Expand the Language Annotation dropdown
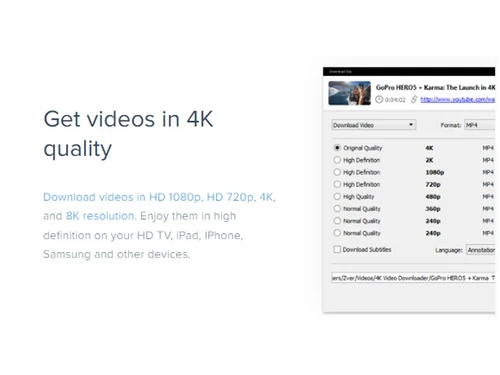This screenshot has width=500, height=375. (481, 250)
